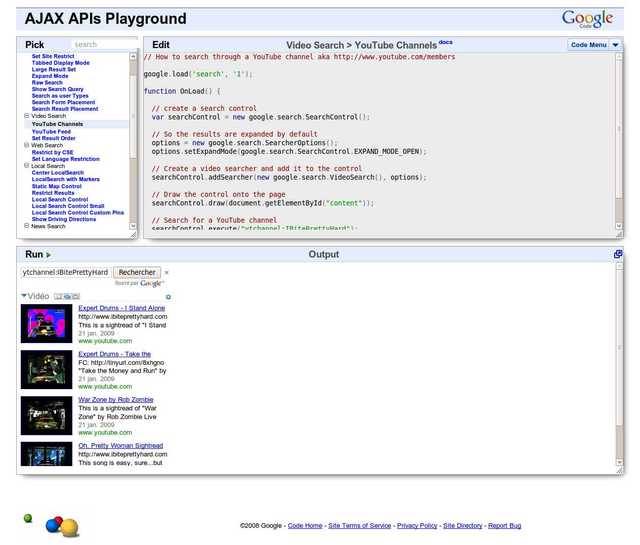Select Raw Search sample
640x545 pixels.
47,82
